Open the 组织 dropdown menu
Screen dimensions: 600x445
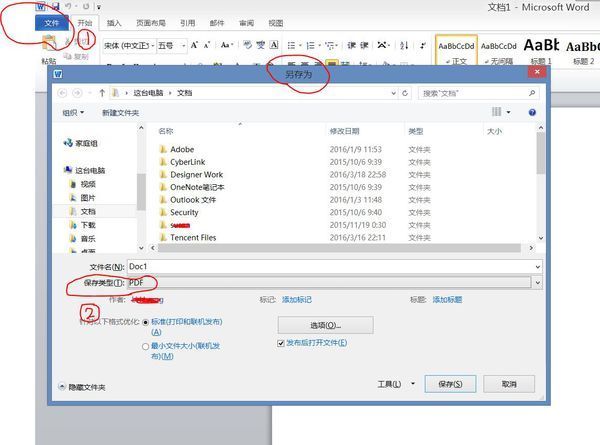[x=73, y=113]
